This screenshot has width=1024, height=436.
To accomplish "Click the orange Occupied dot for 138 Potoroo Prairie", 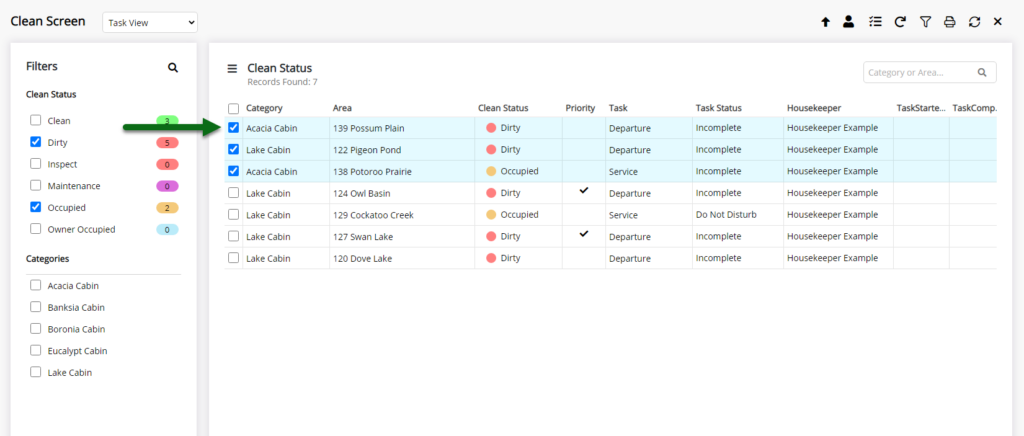I will tap(491, 171).
